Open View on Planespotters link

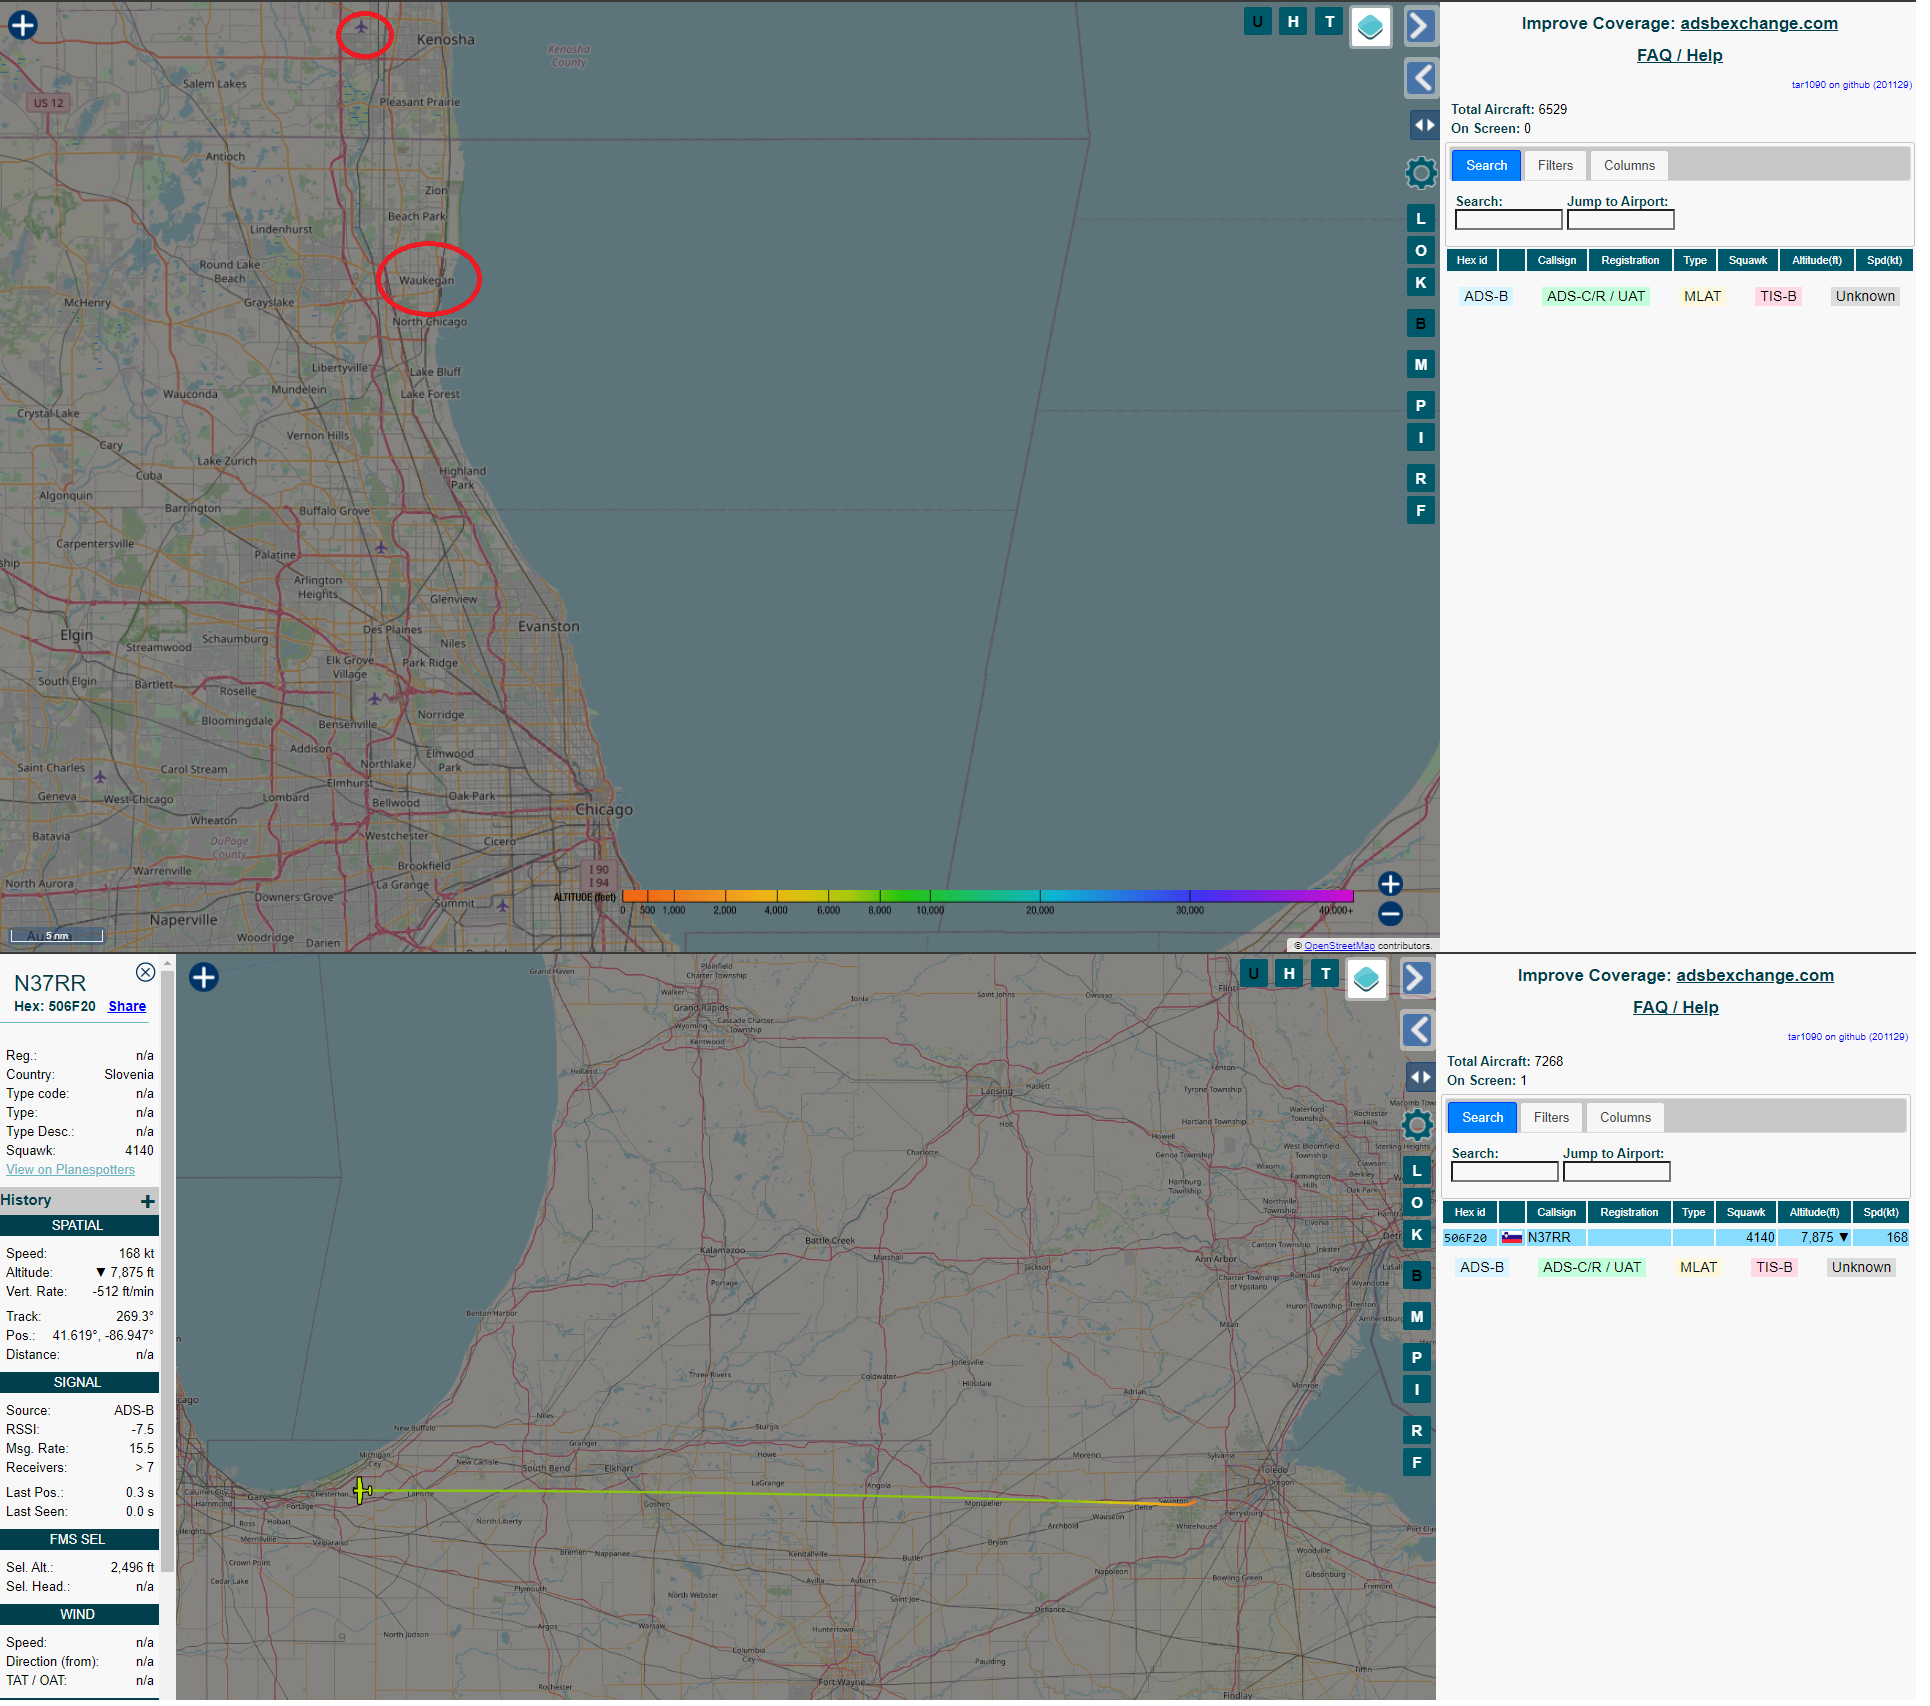pos(70,1171)
